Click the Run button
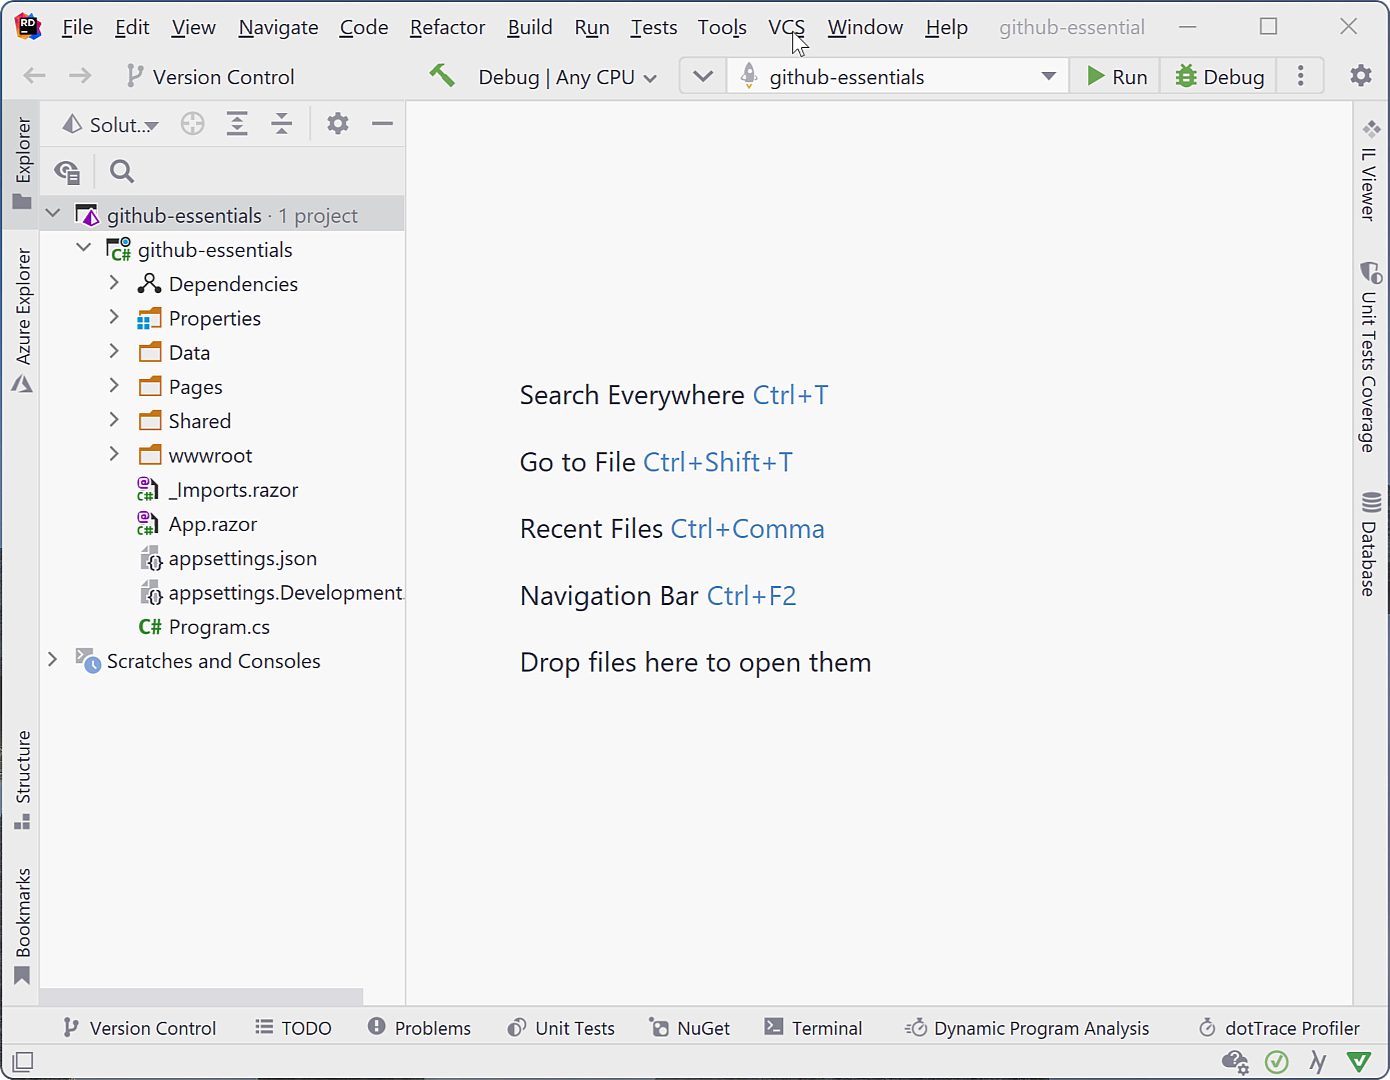Image resolution: width=1390 pixels, height=1080 pixels. point(1116,77)
